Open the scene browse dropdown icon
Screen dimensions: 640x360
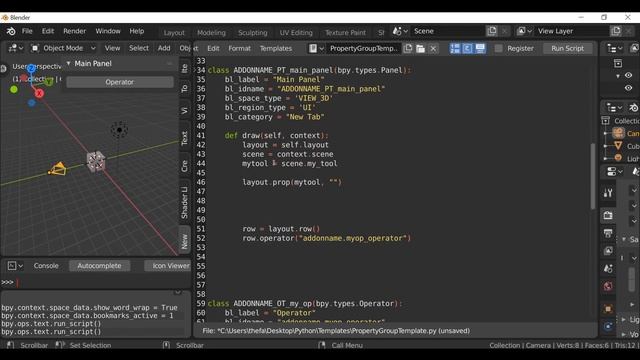point(400,31)
